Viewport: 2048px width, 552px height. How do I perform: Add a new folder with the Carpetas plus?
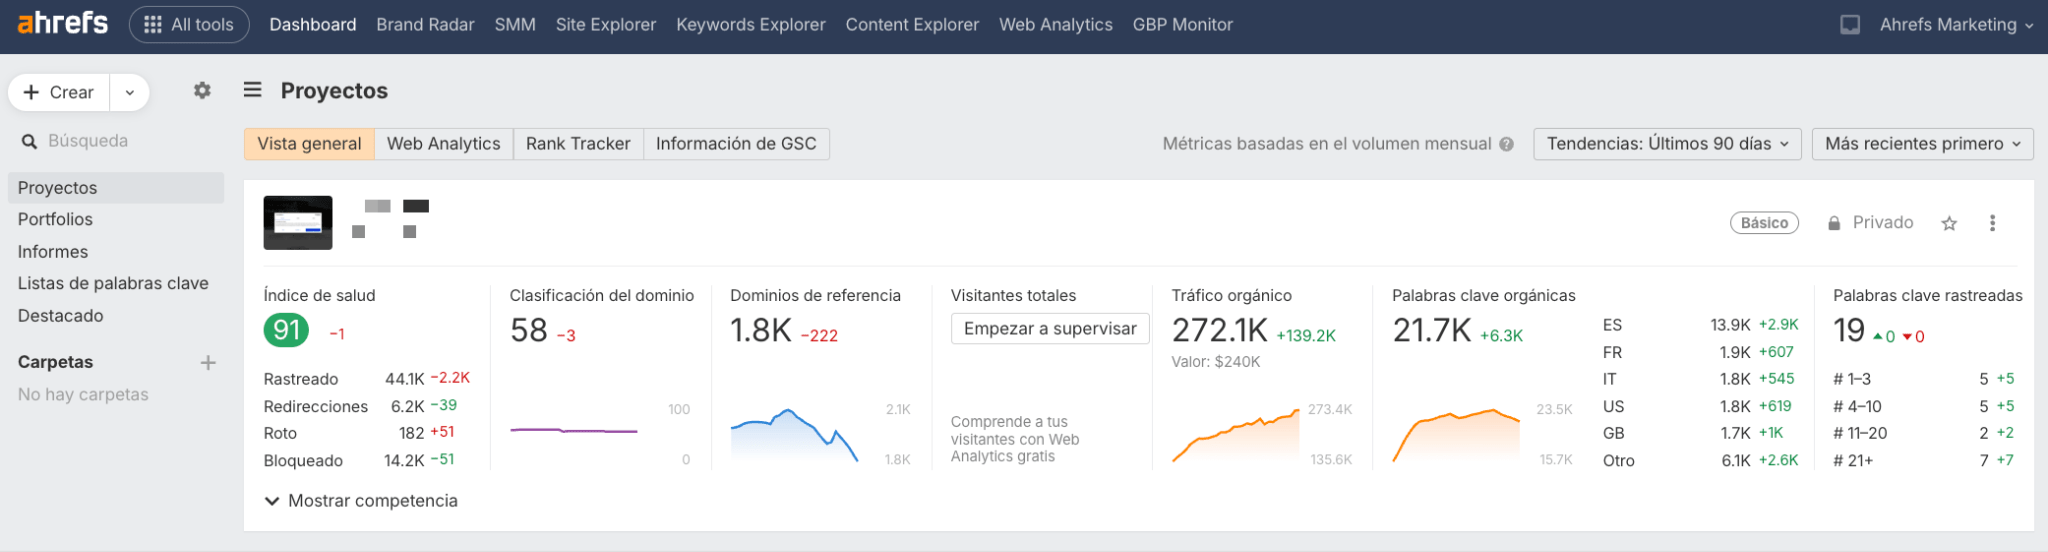[208, 363]
